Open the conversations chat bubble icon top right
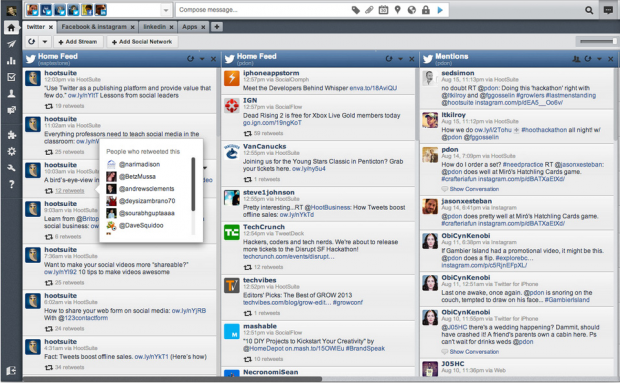 click(x=608, y=10)
